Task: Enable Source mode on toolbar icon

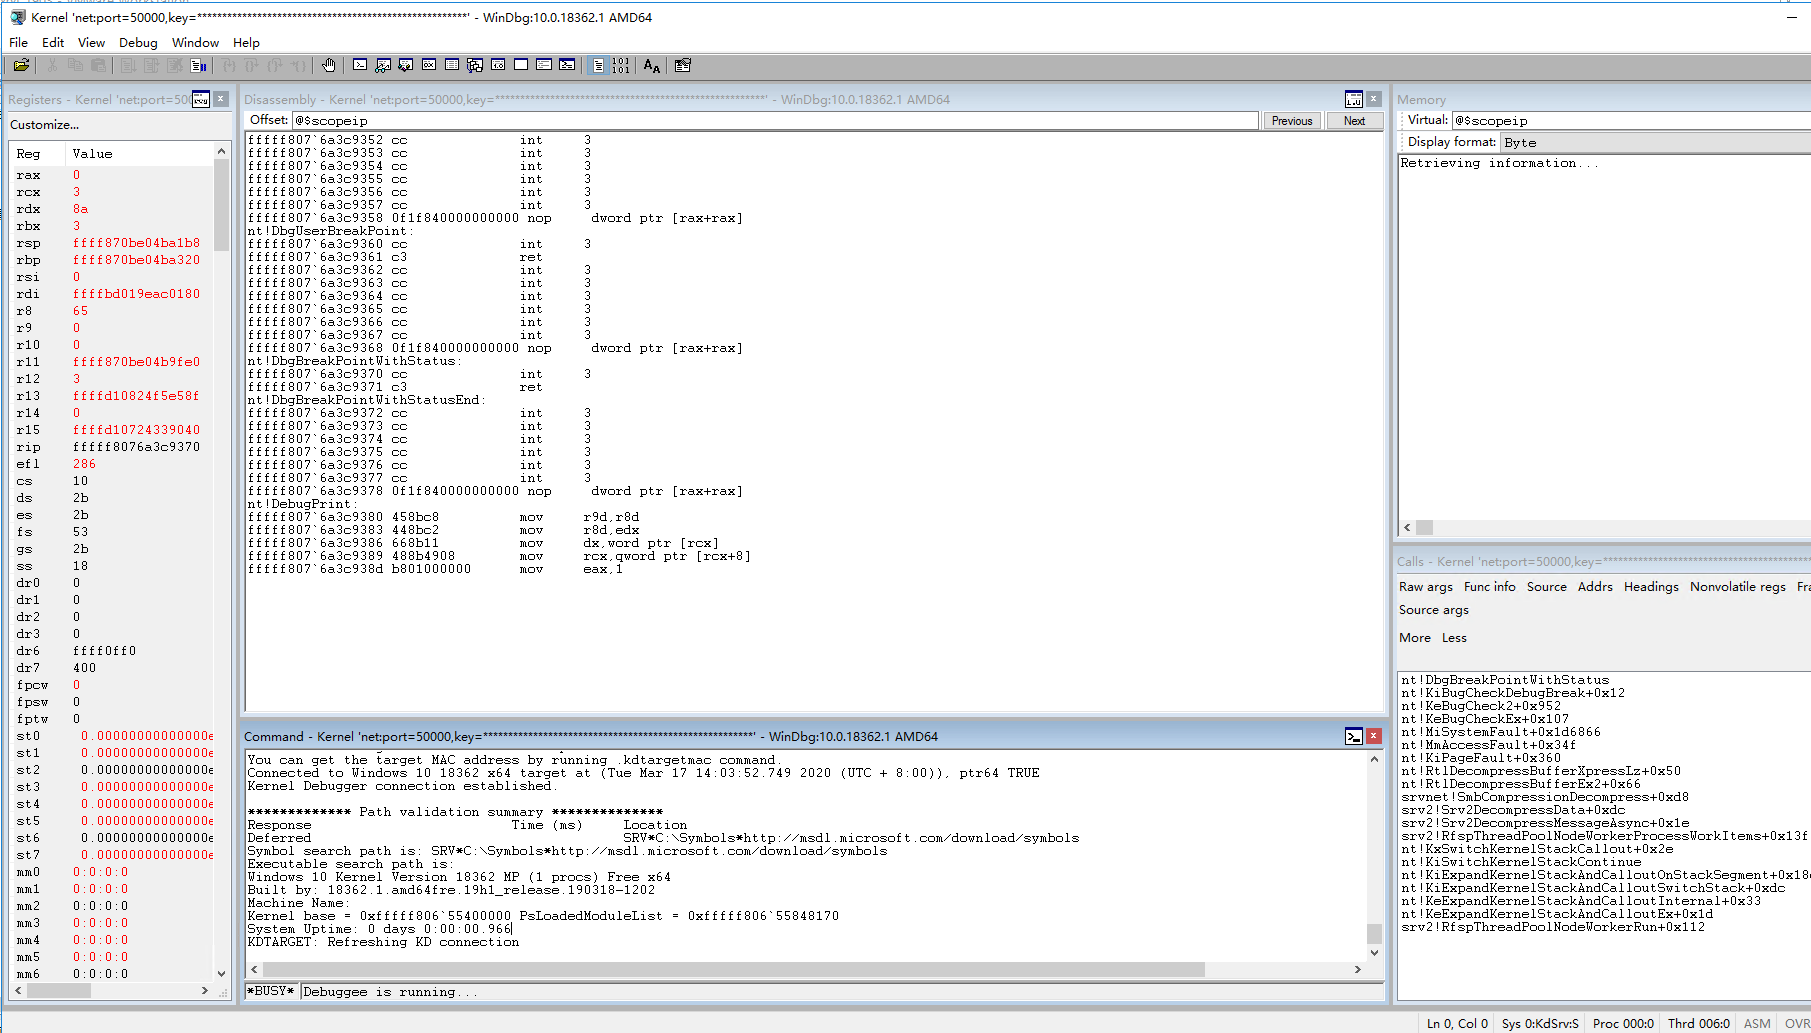Action: click(x=598, y=65)
